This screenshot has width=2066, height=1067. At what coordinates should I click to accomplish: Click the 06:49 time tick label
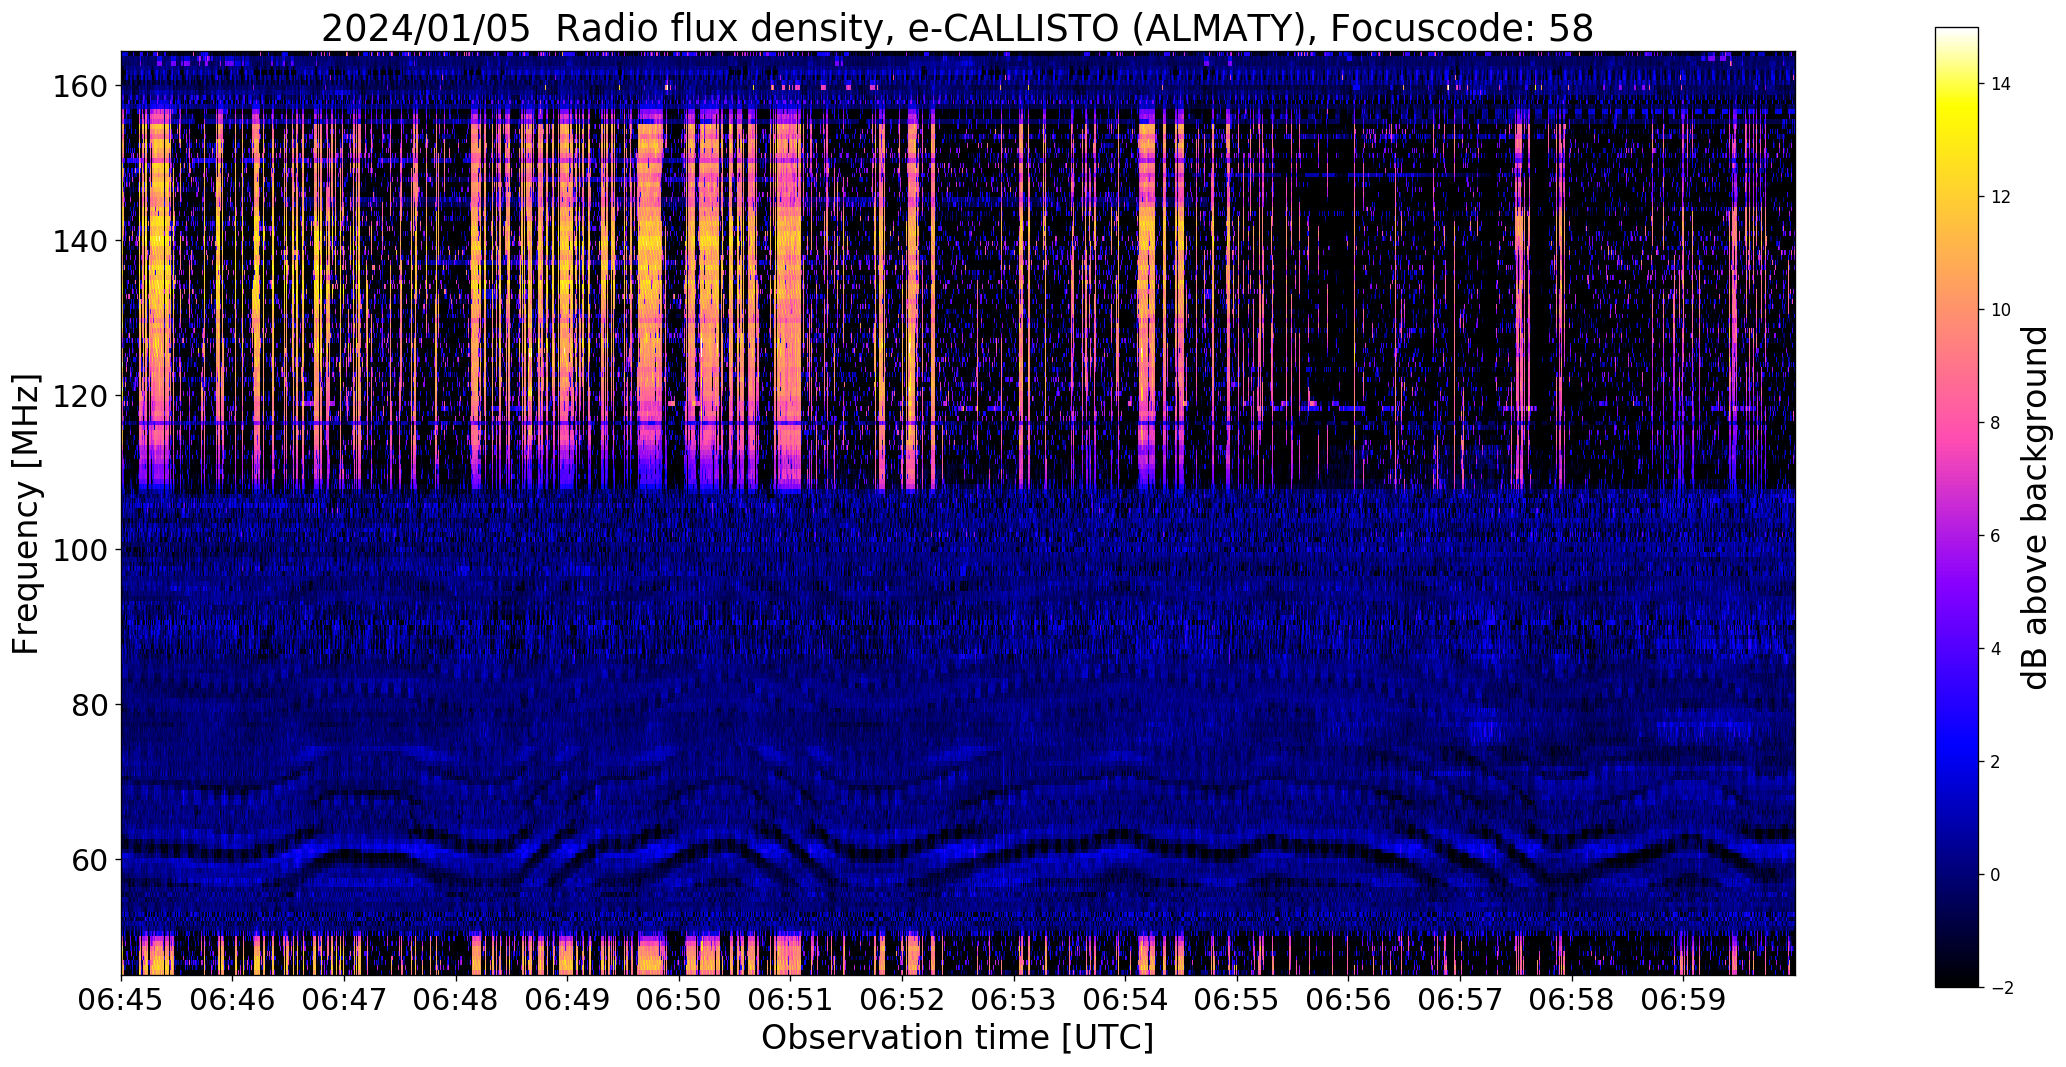click(568, 1000)
